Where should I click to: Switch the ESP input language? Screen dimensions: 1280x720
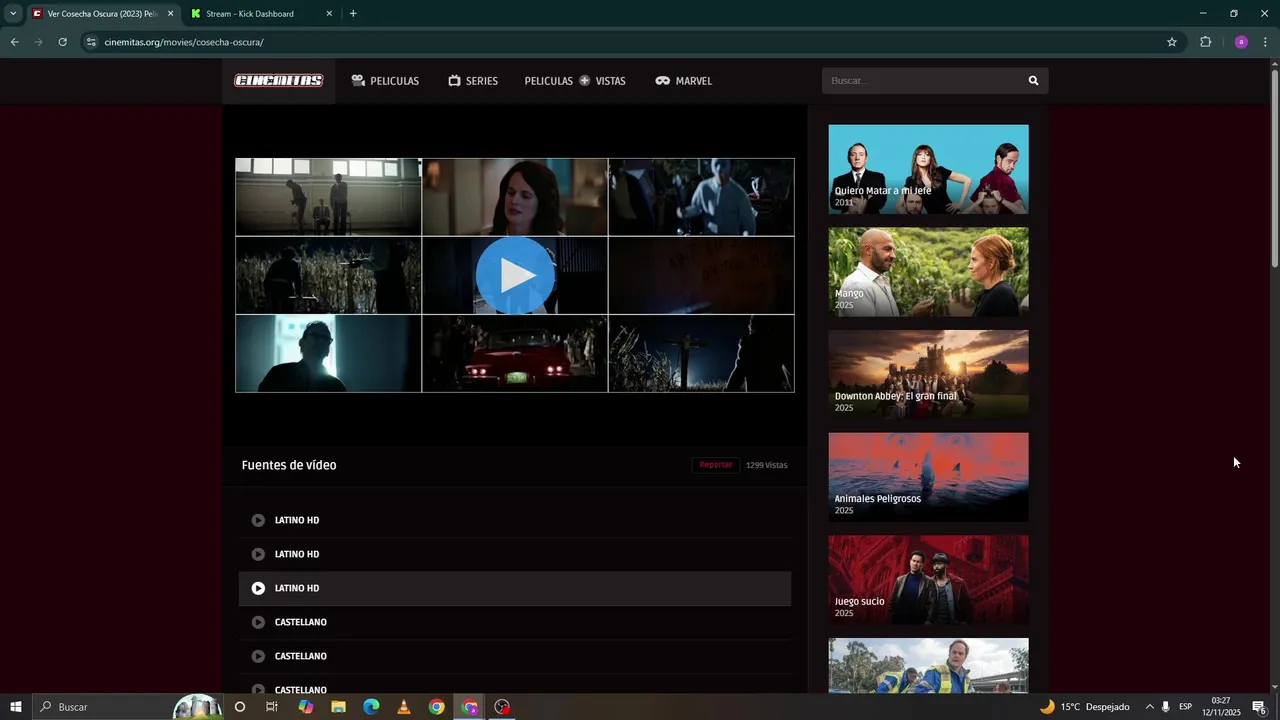coord(1185,707)
